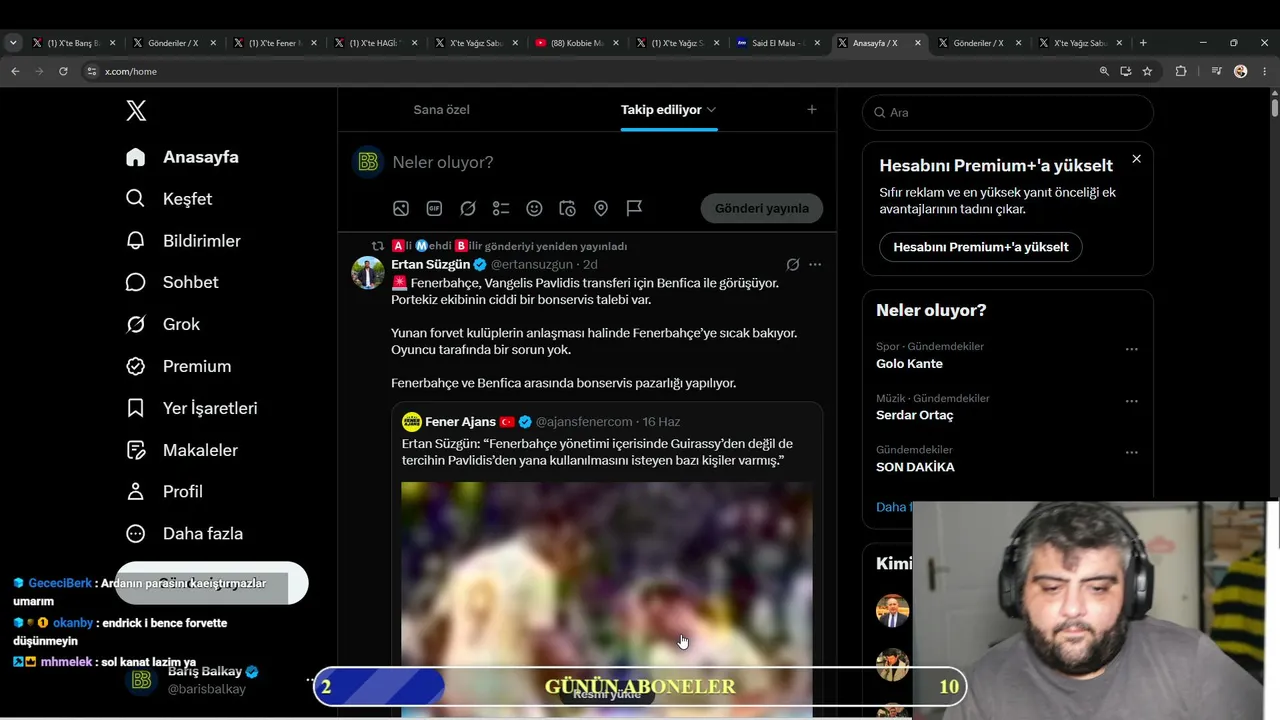Go to Profil page

pyautogui.click(x=164, y=492)
